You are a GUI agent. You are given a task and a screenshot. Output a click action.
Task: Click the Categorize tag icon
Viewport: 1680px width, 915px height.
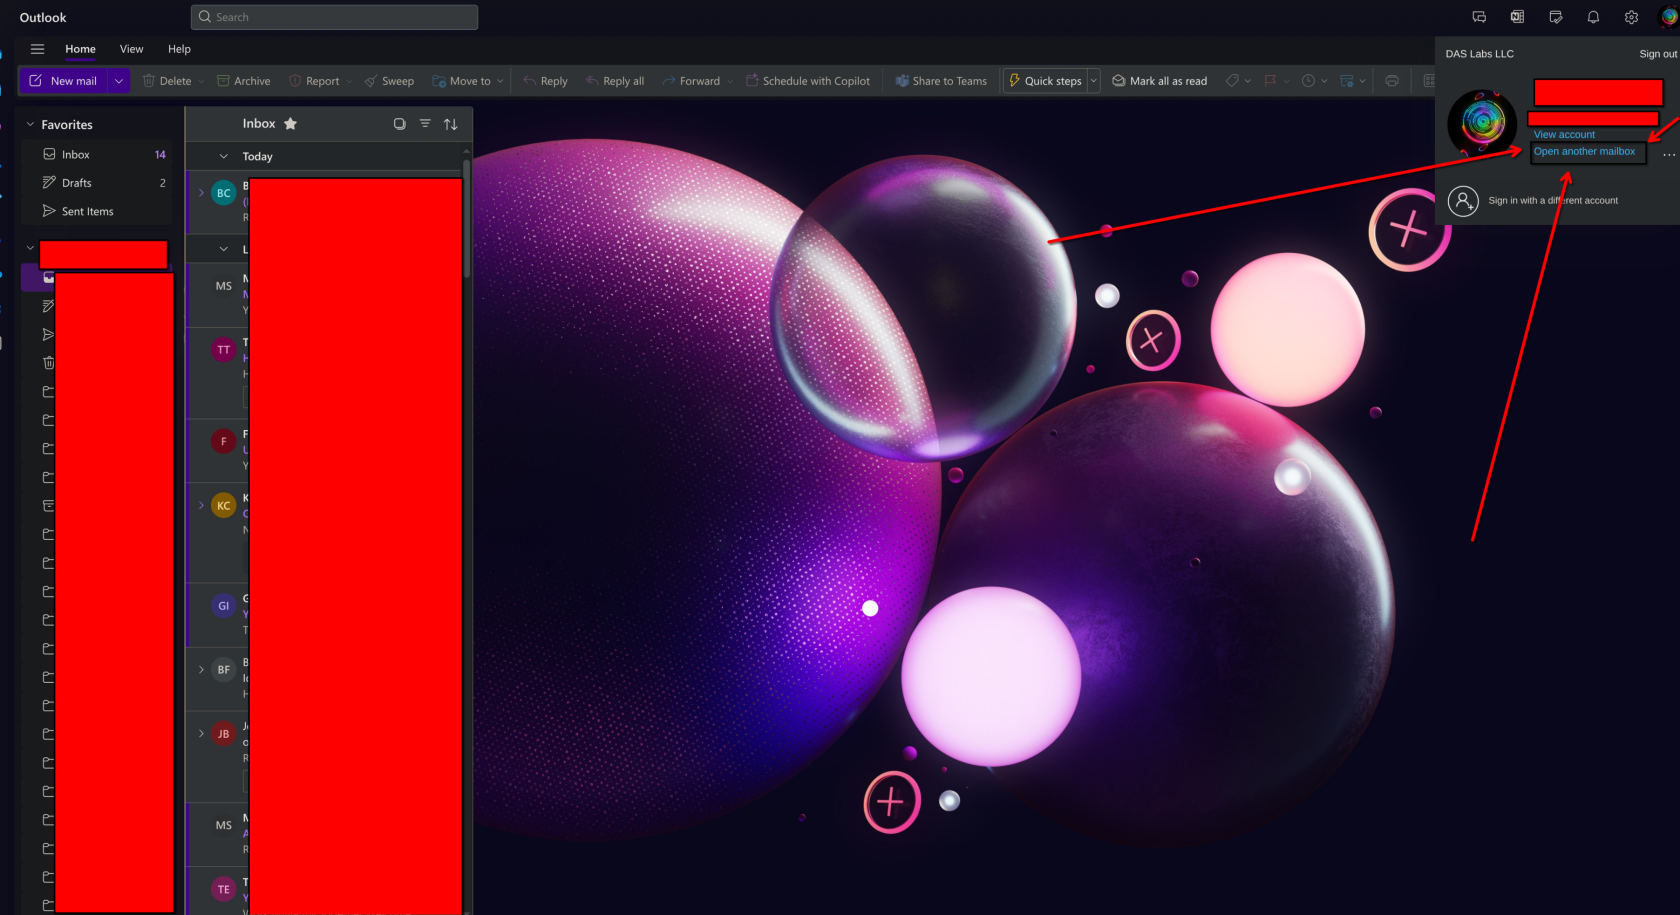click(x=1233, y=81)
